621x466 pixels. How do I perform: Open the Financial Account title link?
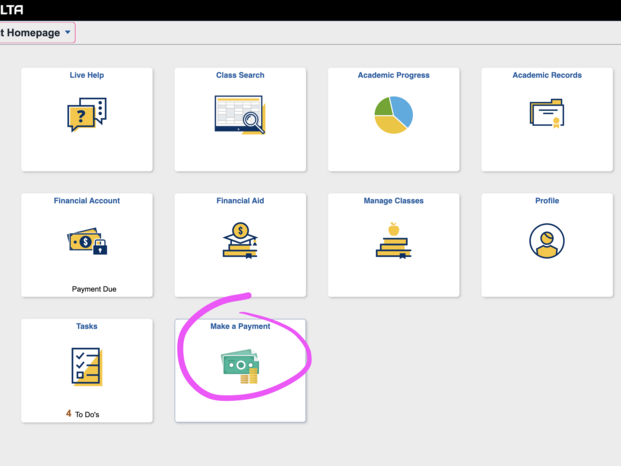tap(87, 201)
